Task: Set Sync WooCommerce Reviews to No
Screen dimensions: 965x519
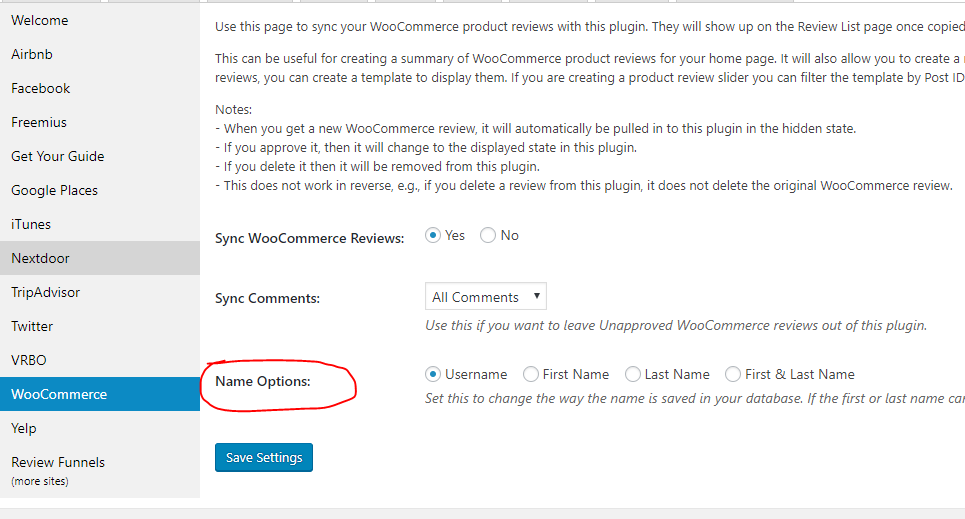Action: 488,235
